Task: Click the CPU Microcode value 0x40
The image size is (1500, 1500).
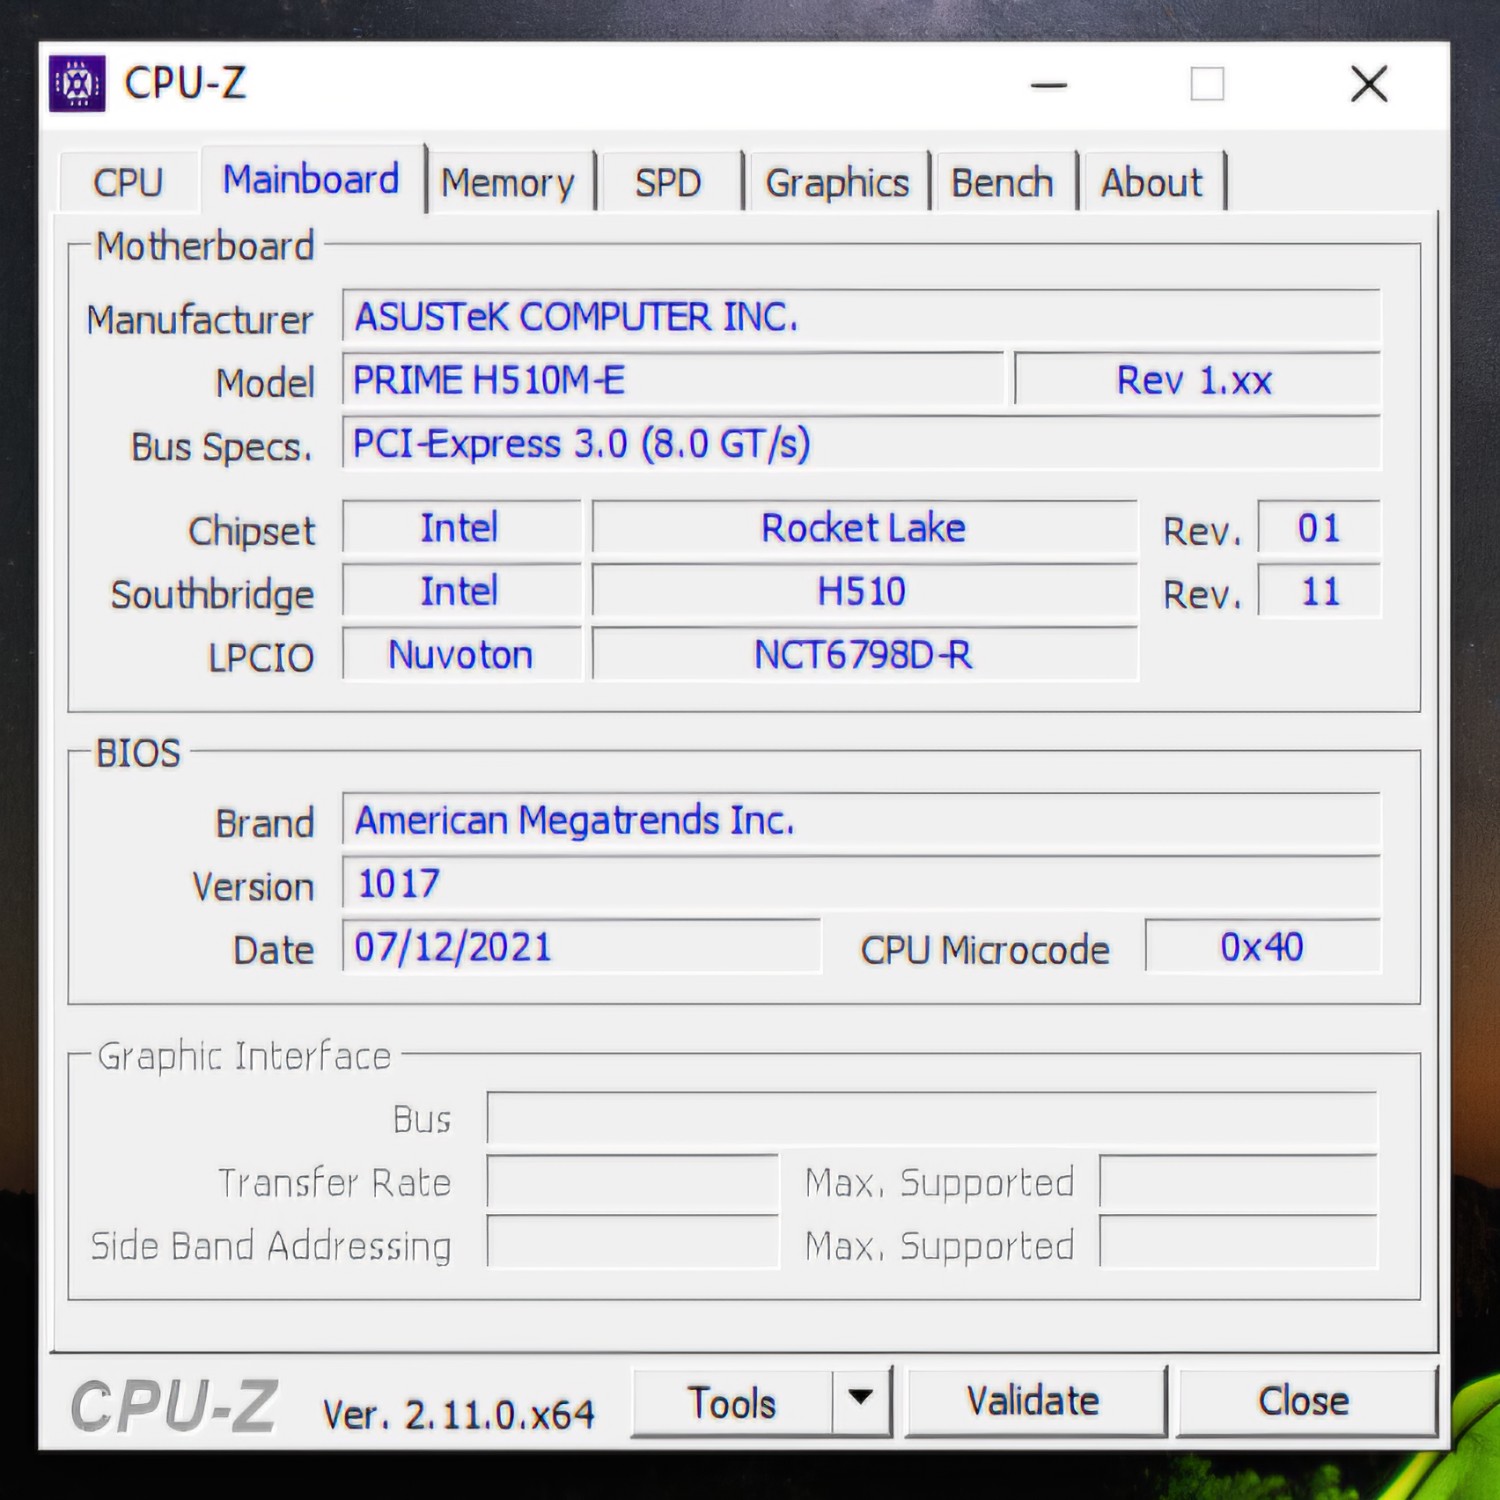Action: (1262, 947)
